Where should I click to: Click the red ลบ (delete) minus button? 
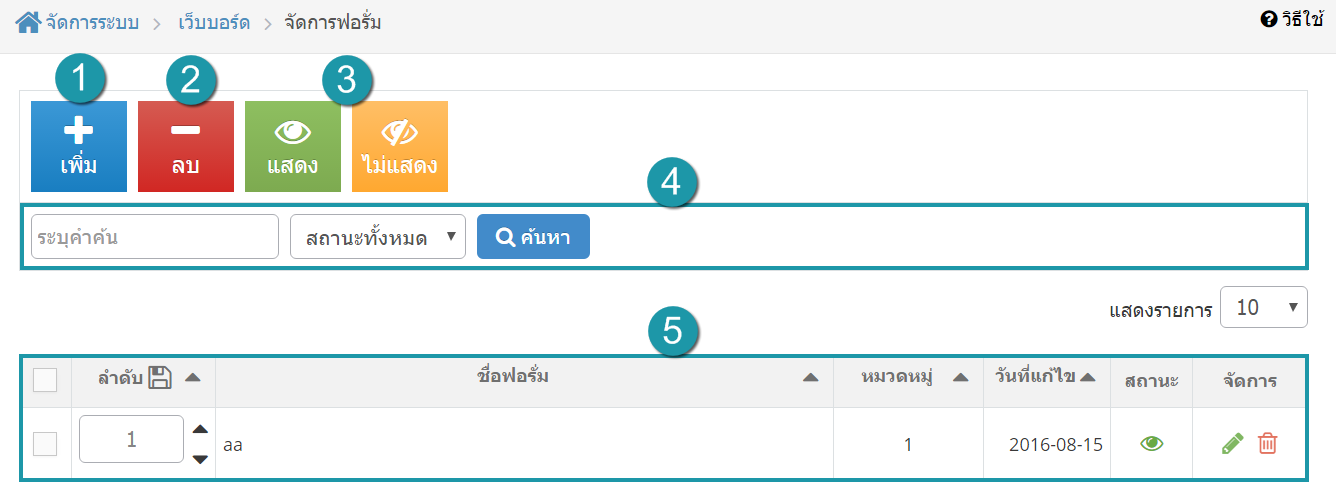(x=186, y=146)
